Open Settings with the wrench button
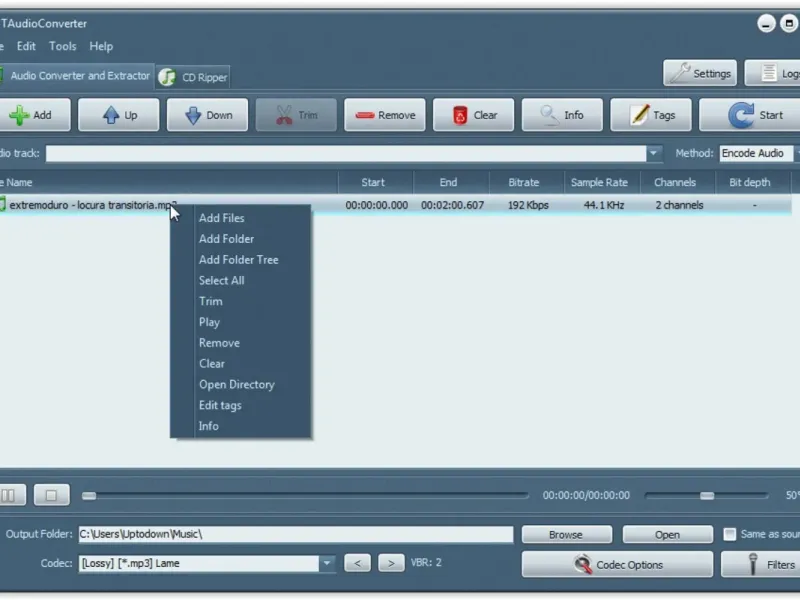The width and height of the screenshot is (800, 600). click(x=700, y=73)
